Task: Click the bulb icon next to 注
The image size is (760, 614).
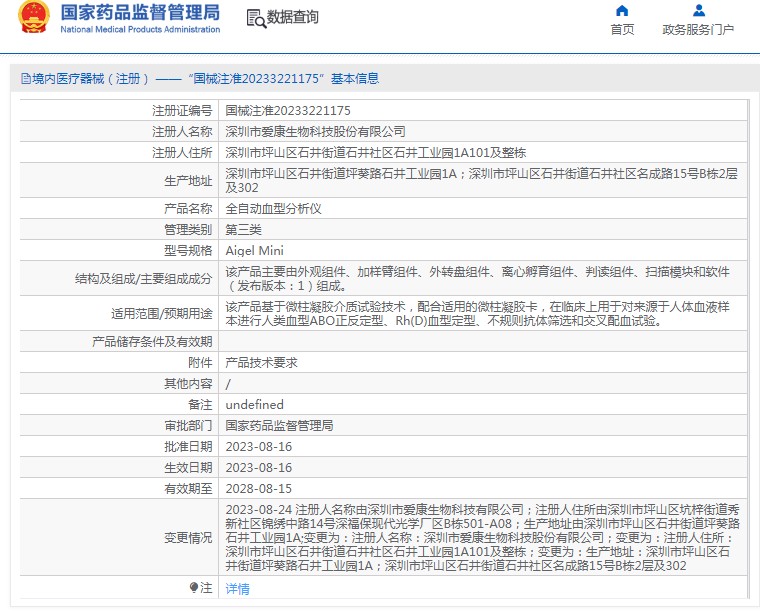Action: [194, 587]
